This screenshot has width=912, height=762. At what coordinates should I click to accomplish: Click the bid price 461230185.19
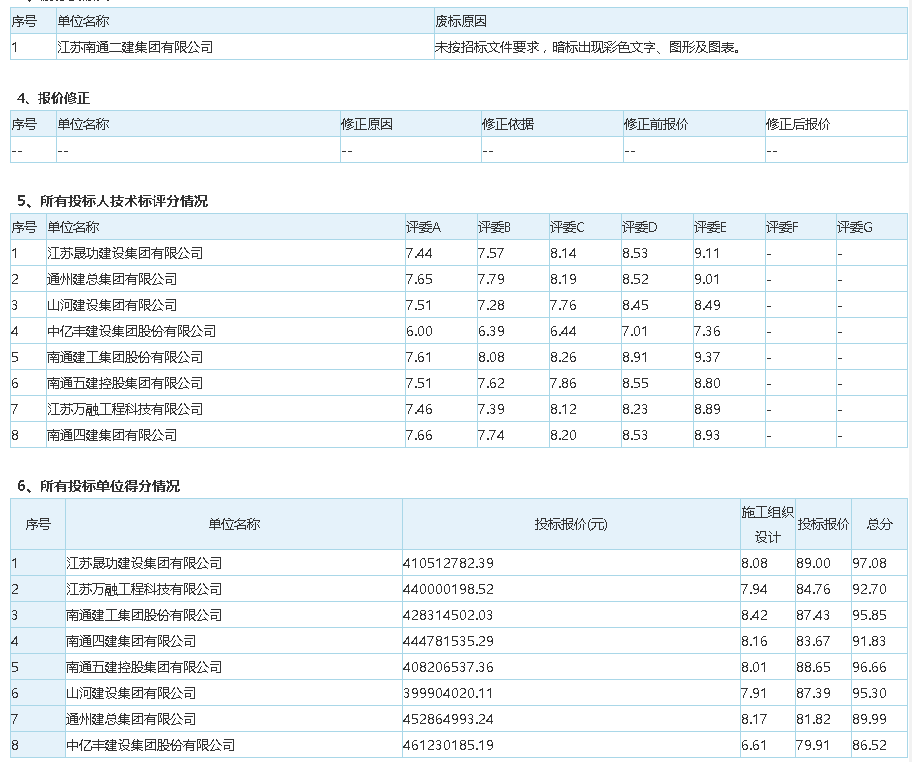point(448,745)
